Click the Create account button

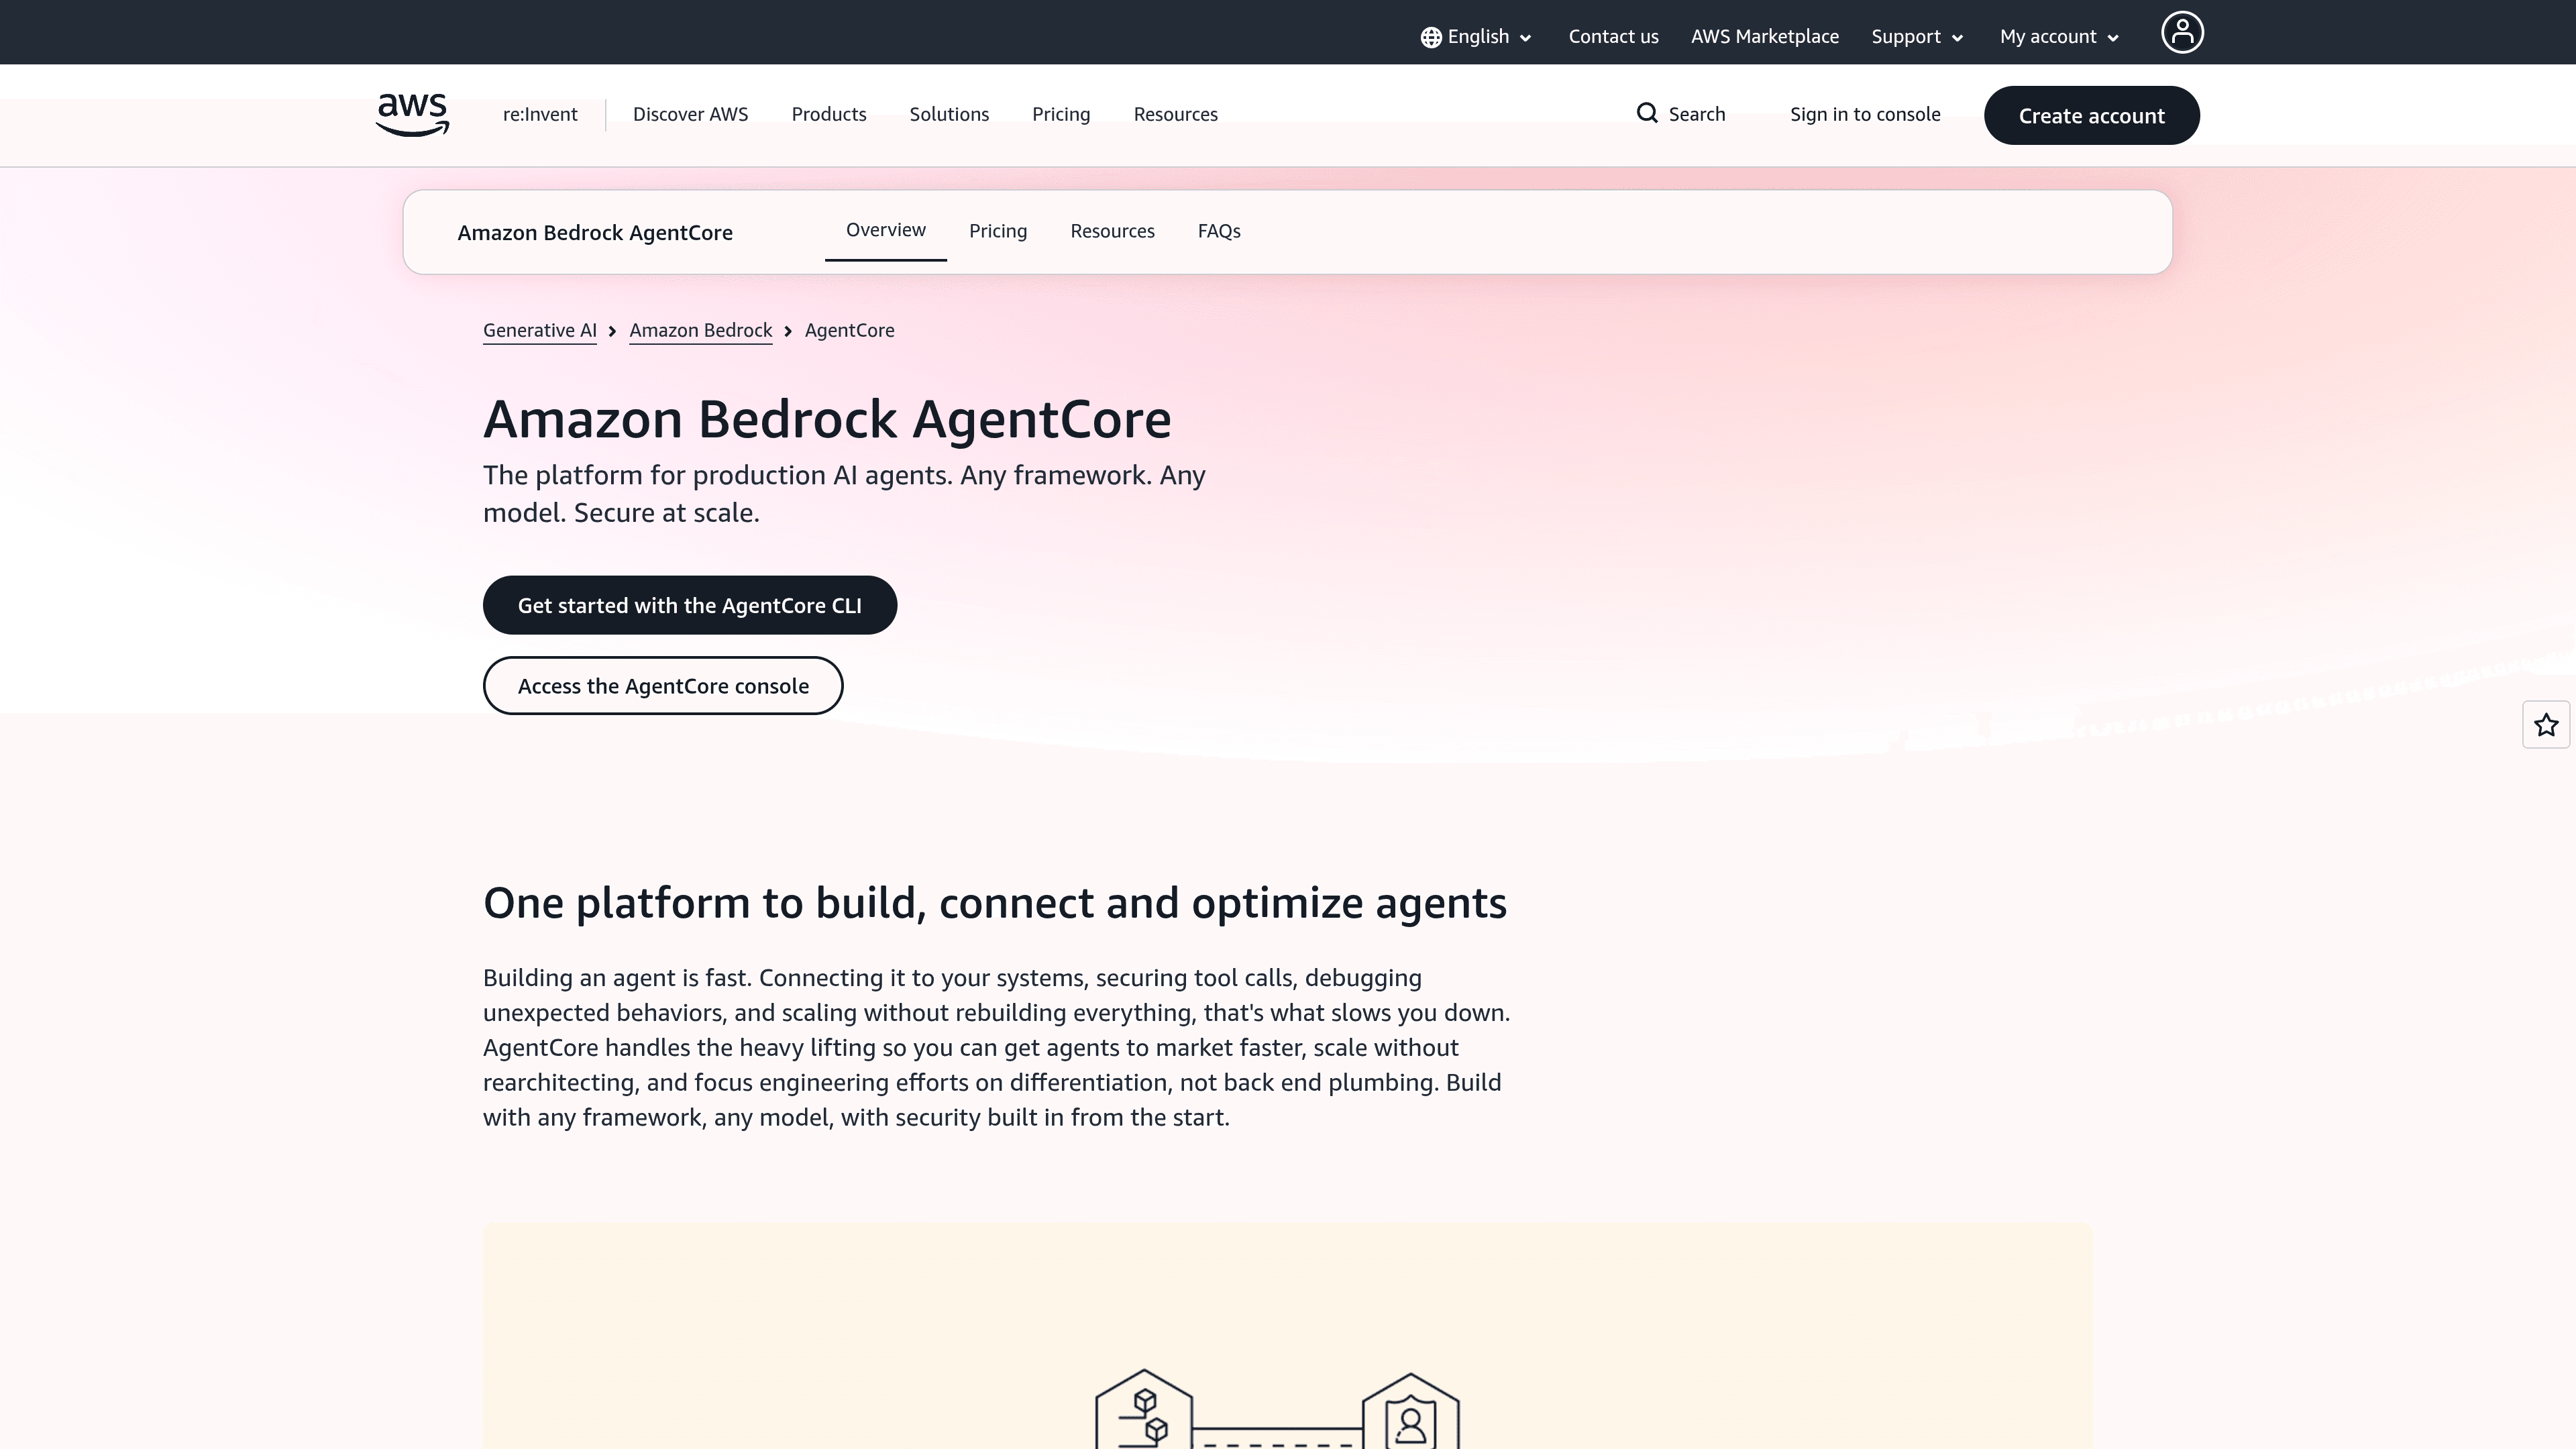point(2091,115)
